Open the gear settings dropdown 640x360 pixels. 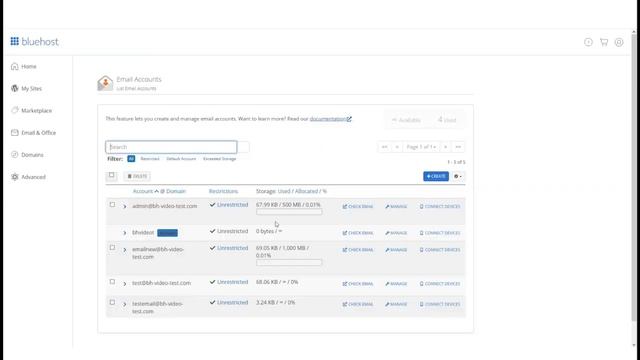pos(458,176)
